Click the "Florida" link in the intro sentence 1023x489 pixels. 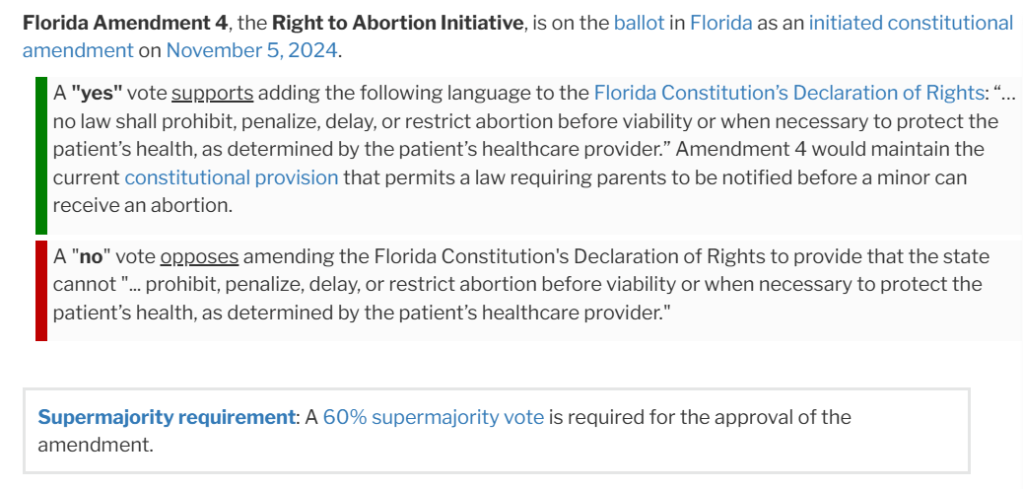[720, 22]
